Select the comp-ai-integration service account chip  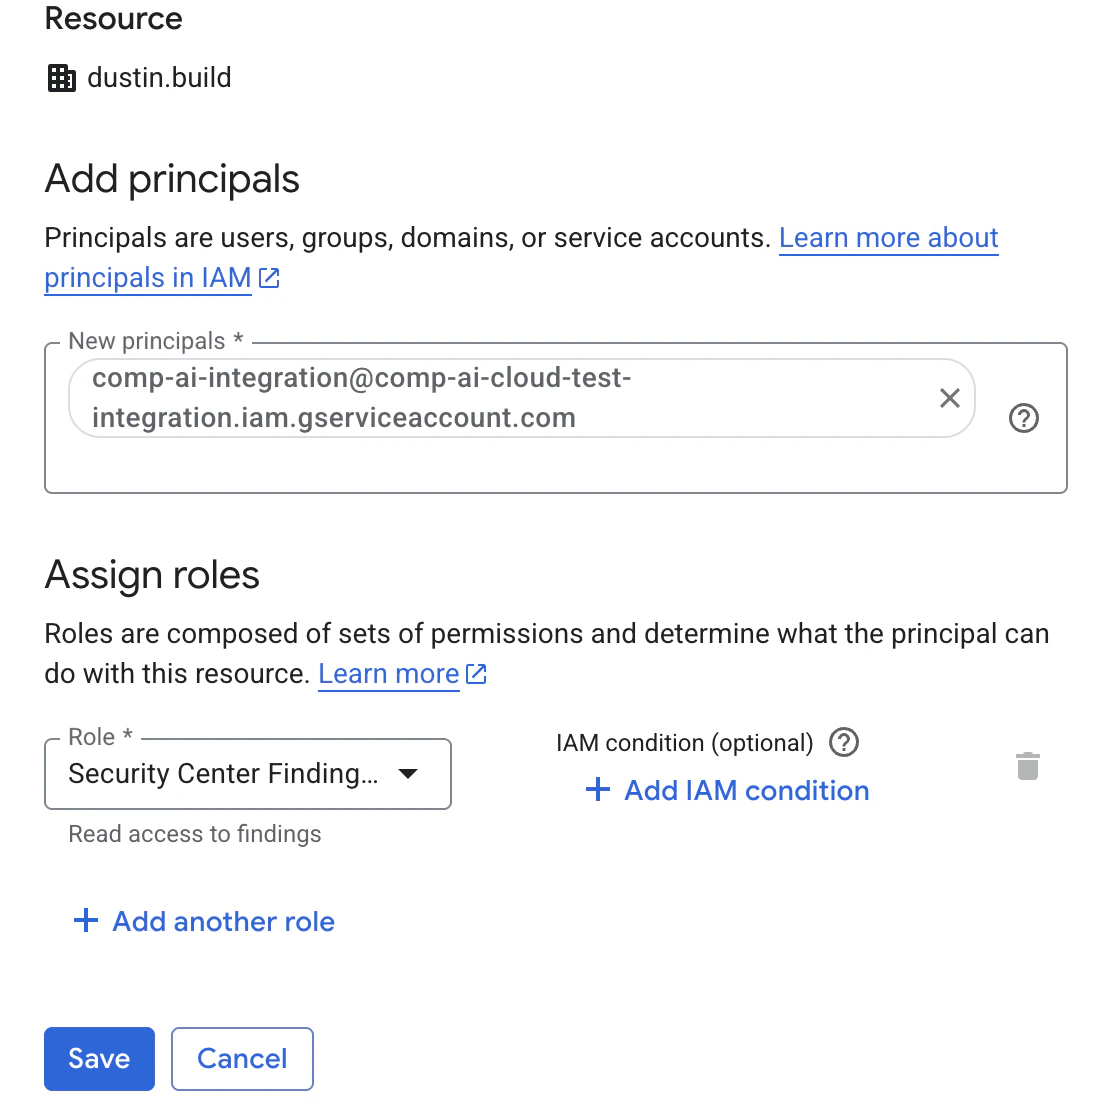[x=522, y=398]
